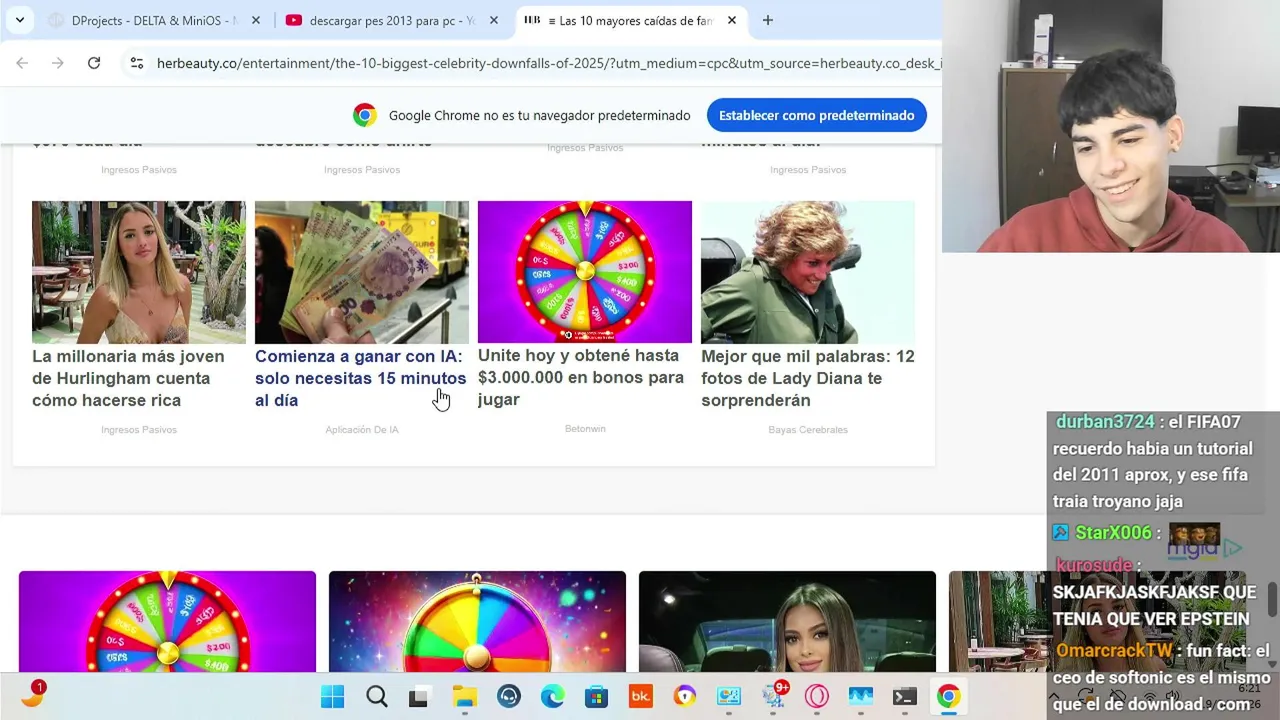Open the widgets icon with notification badge
Viewport: 1280px width, 720px height.
[32, 694]
